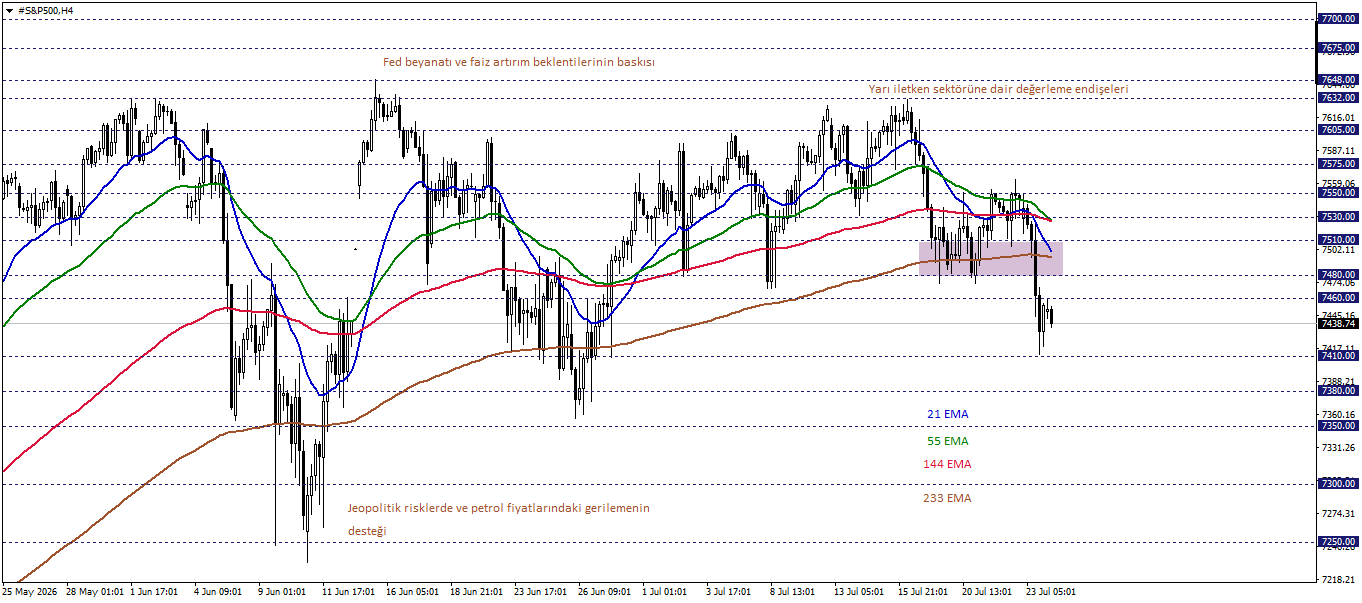1362x603 pixels.
Task: Click the 23 Jun 17:01 time label
Action: (x=540, y=592)
